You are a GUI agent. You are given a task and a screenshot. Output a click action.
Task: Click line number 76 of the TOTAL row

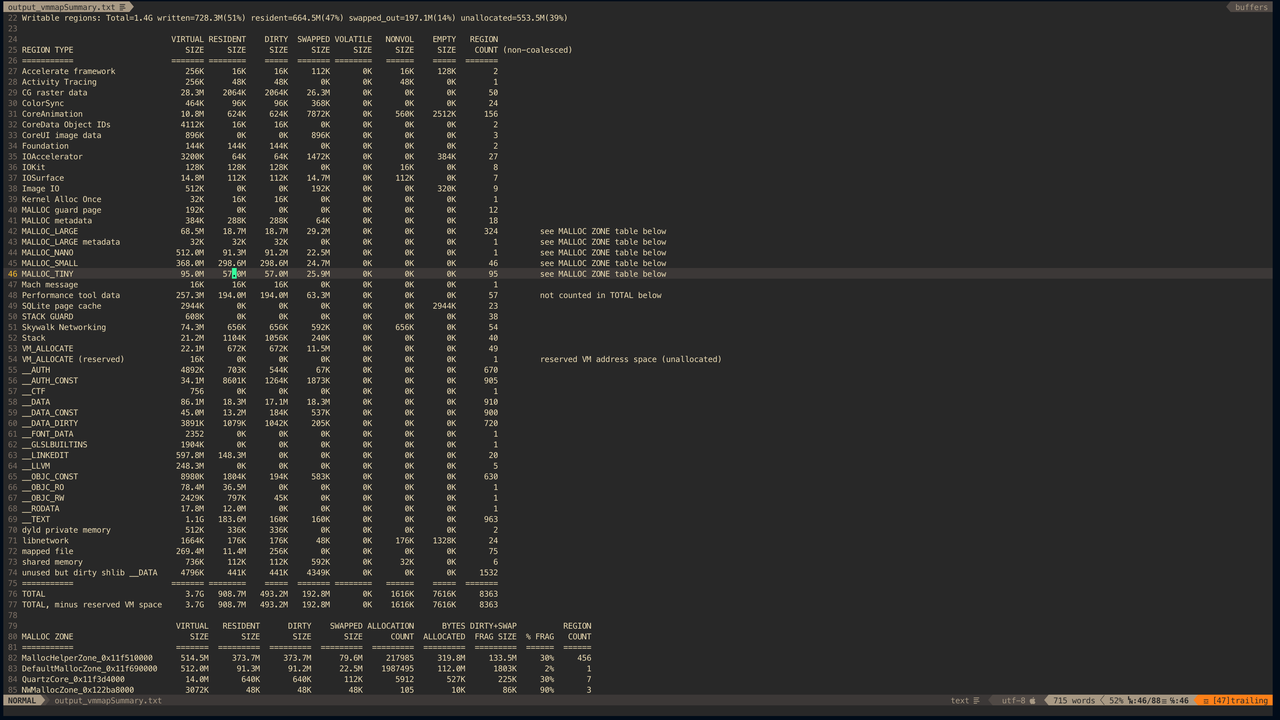coord(12,594)
